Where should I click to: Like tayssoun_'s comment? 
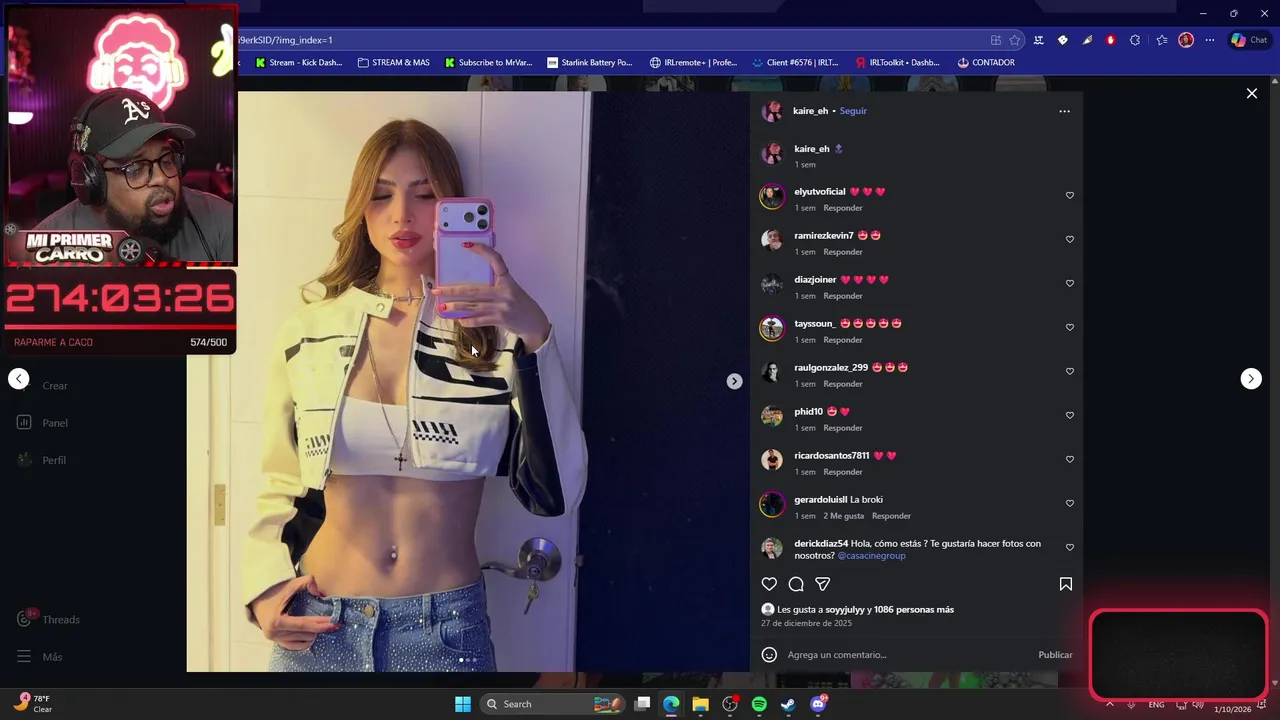click(x=1069, y=327)
